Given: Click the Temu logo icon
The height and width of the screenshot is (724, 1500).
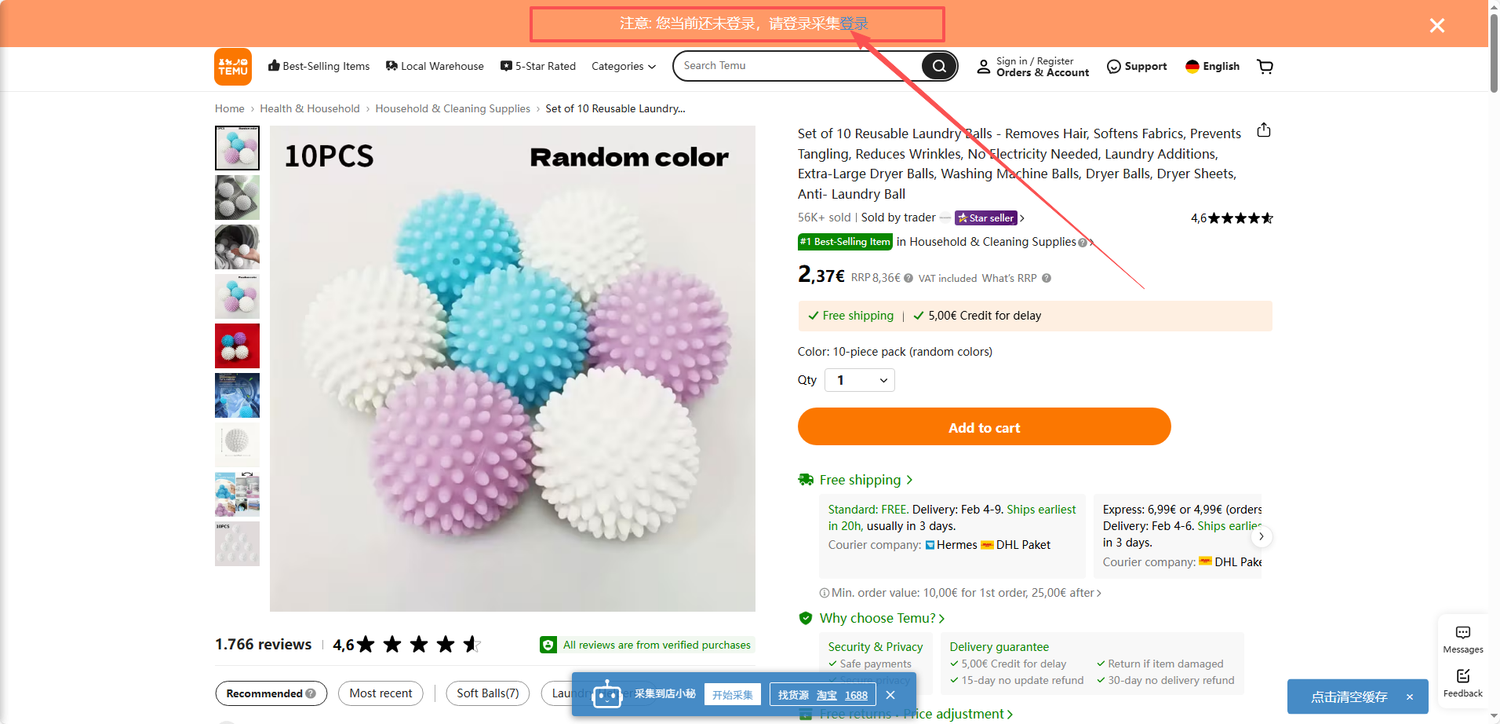Looking at the screenshot, I should point(233,67).
